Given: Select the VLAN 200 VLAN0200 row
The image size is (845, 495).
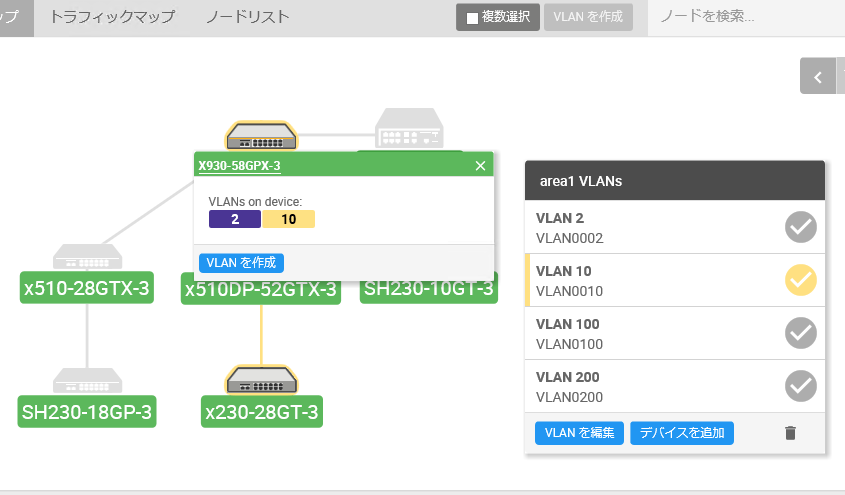Looking at the screenshot, I should [675, 386].
